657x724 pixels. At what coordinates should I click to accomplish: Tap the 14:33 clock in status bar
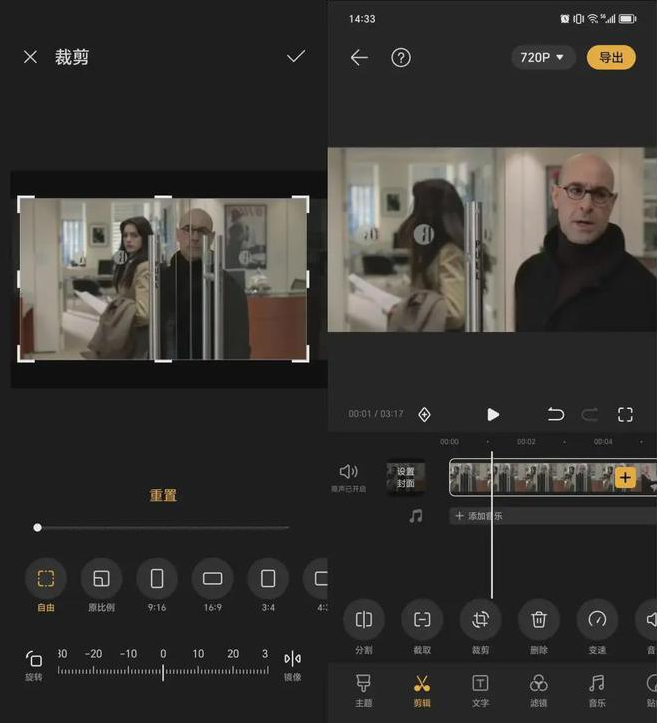pos(362,19)
